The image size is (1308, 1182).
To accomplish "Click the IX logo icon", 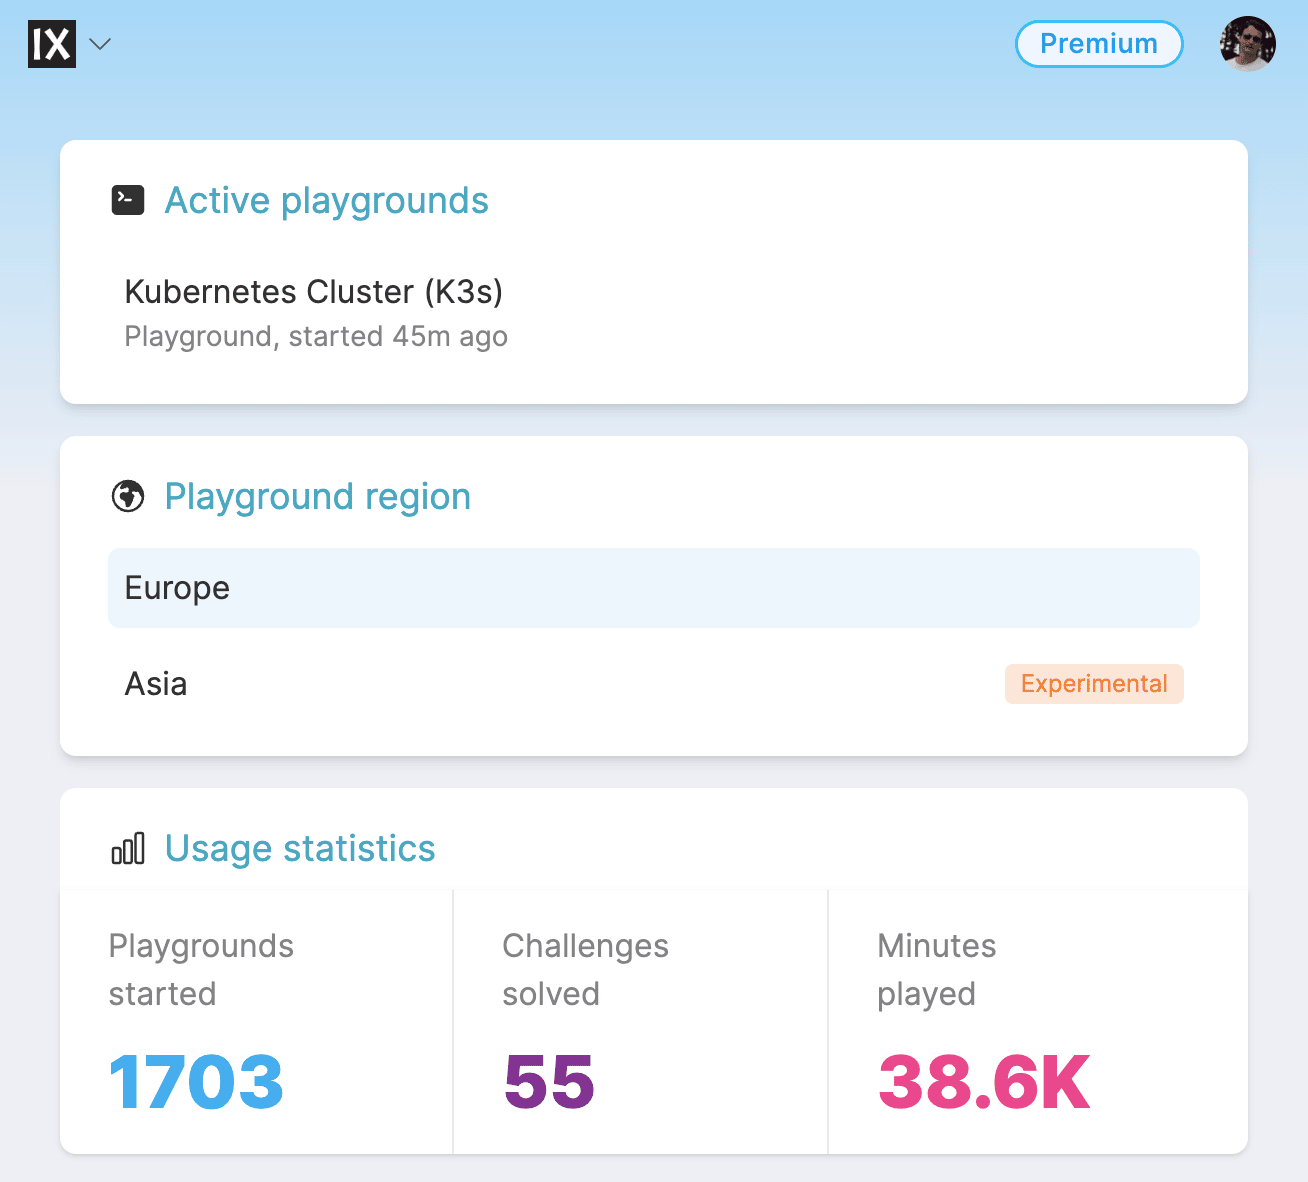I will coord(52,44).
